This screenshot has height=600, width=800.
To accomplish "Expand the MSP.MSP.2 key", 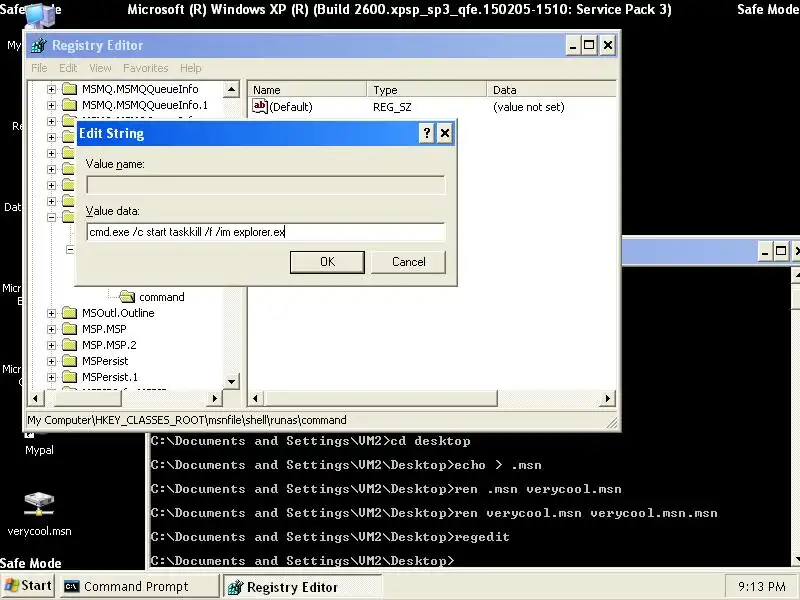I will 51,345.
